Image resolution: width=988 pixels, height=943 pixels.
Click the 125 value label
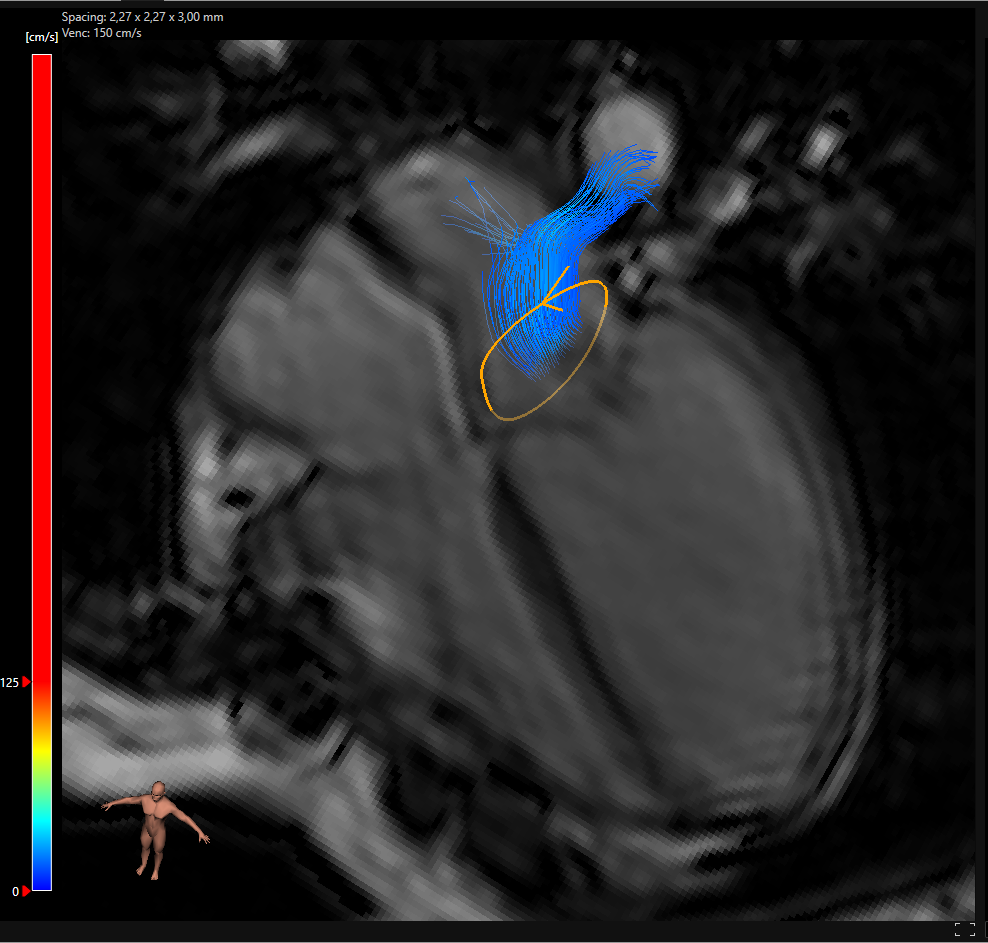click(10, 682)
